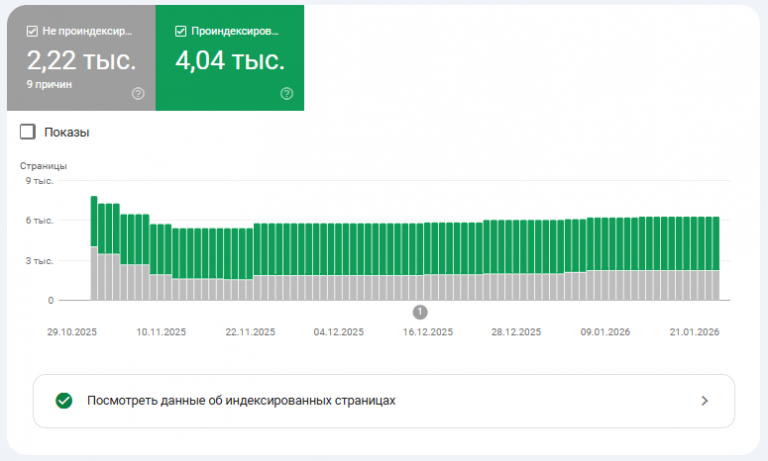Screen dimensions: 768x461
Task: Click the 9 причин text
Action: tap(49, 85)
